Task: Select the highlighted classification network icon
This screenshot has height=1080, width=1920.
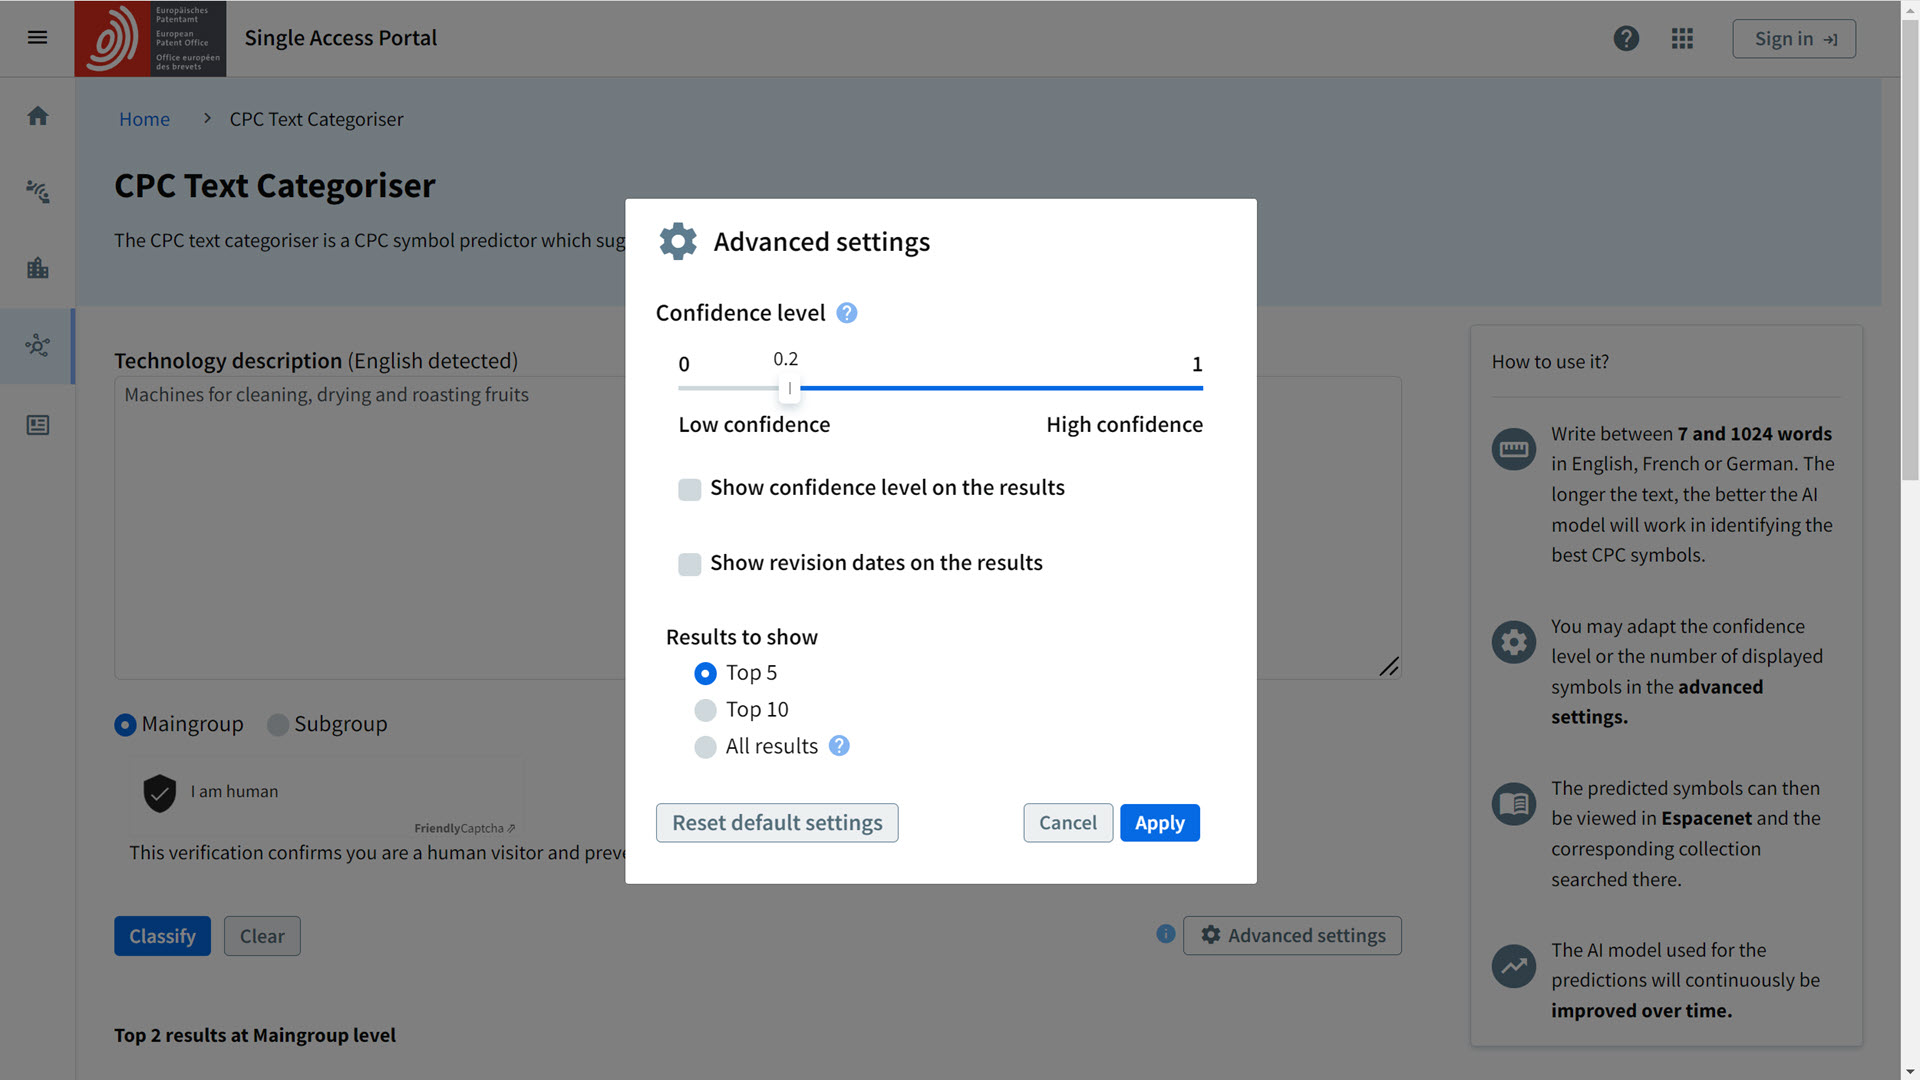Action: tap(37, 345)
